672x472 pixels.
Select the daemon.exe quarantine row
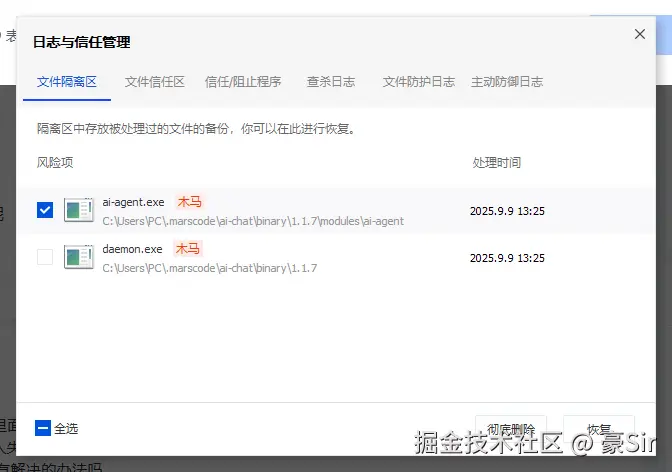(x=300, y=257)
